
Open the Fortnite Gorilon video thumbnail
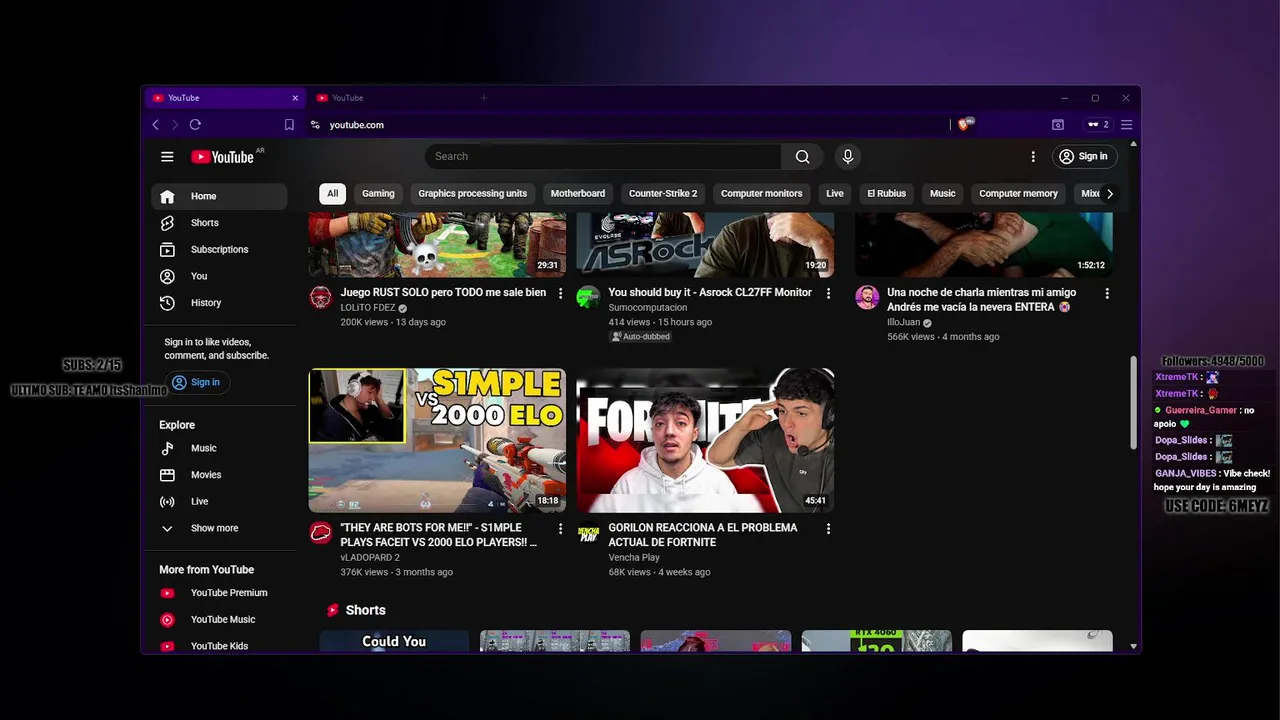(705, 440)
